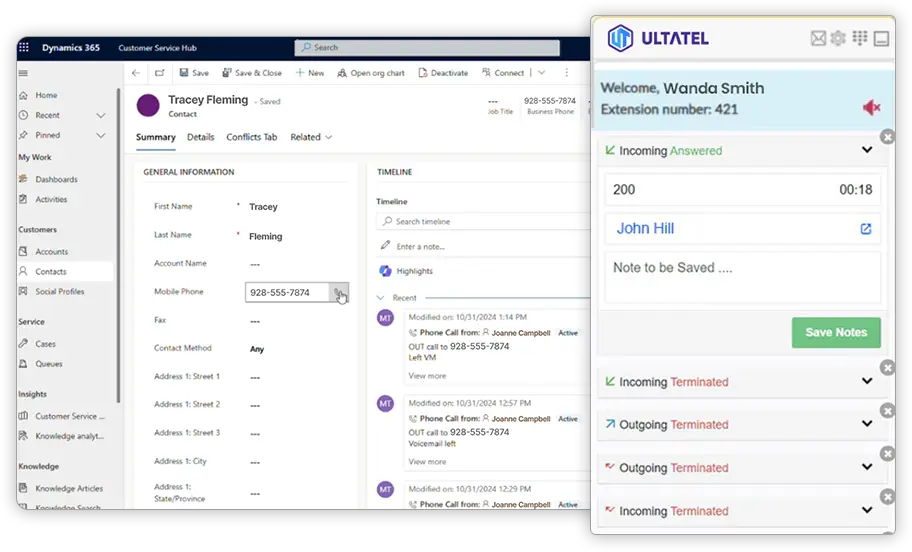Expand the Related tab dropdown
Viewport: 912px width, 552px height.
tap(311, 137)
